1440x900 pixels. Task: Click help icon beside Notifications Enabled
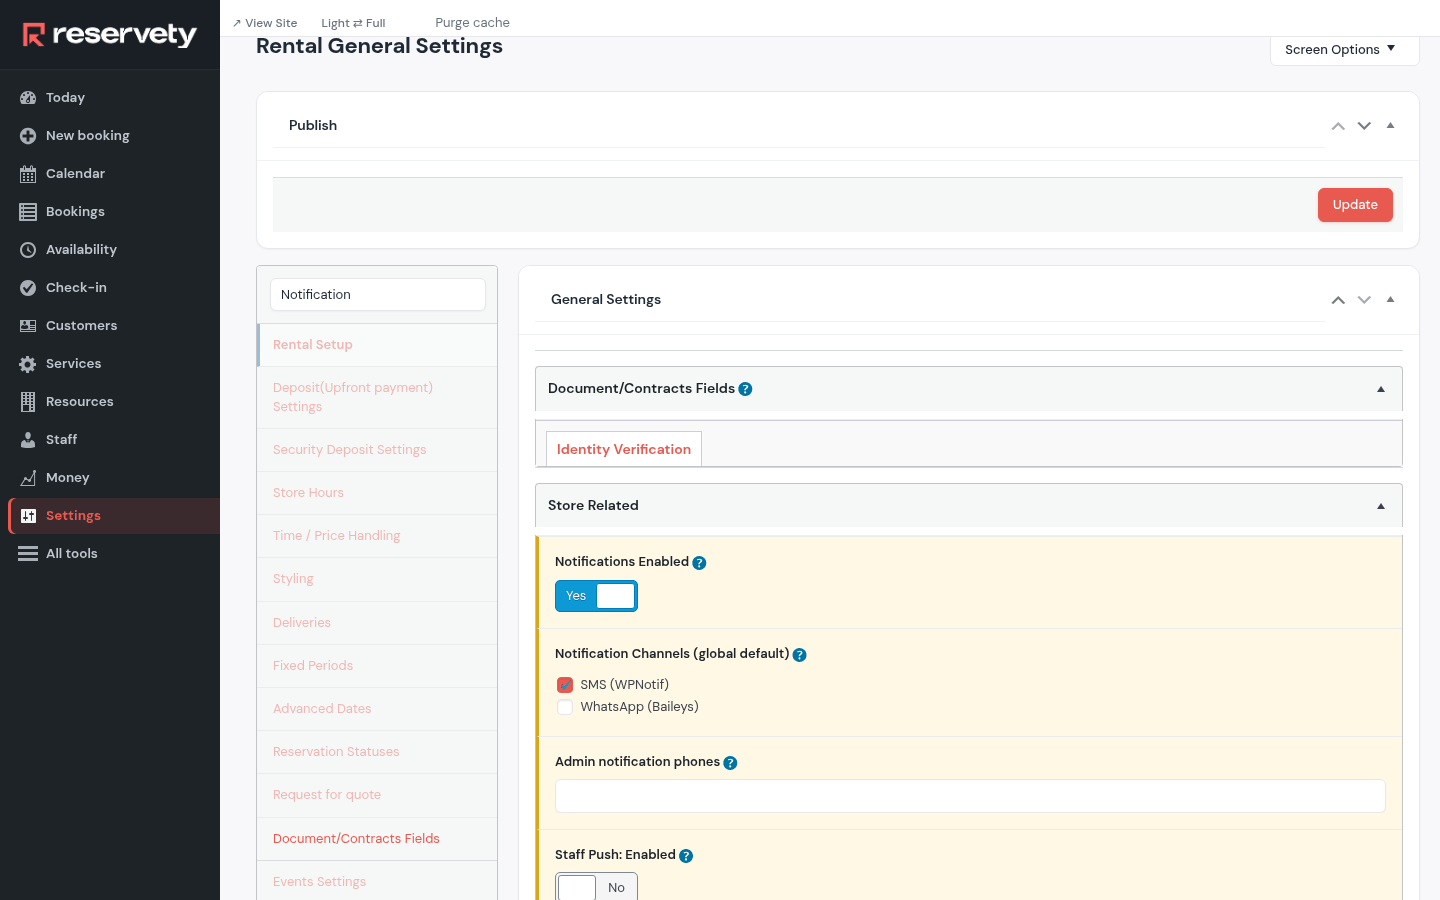[699, 563]
